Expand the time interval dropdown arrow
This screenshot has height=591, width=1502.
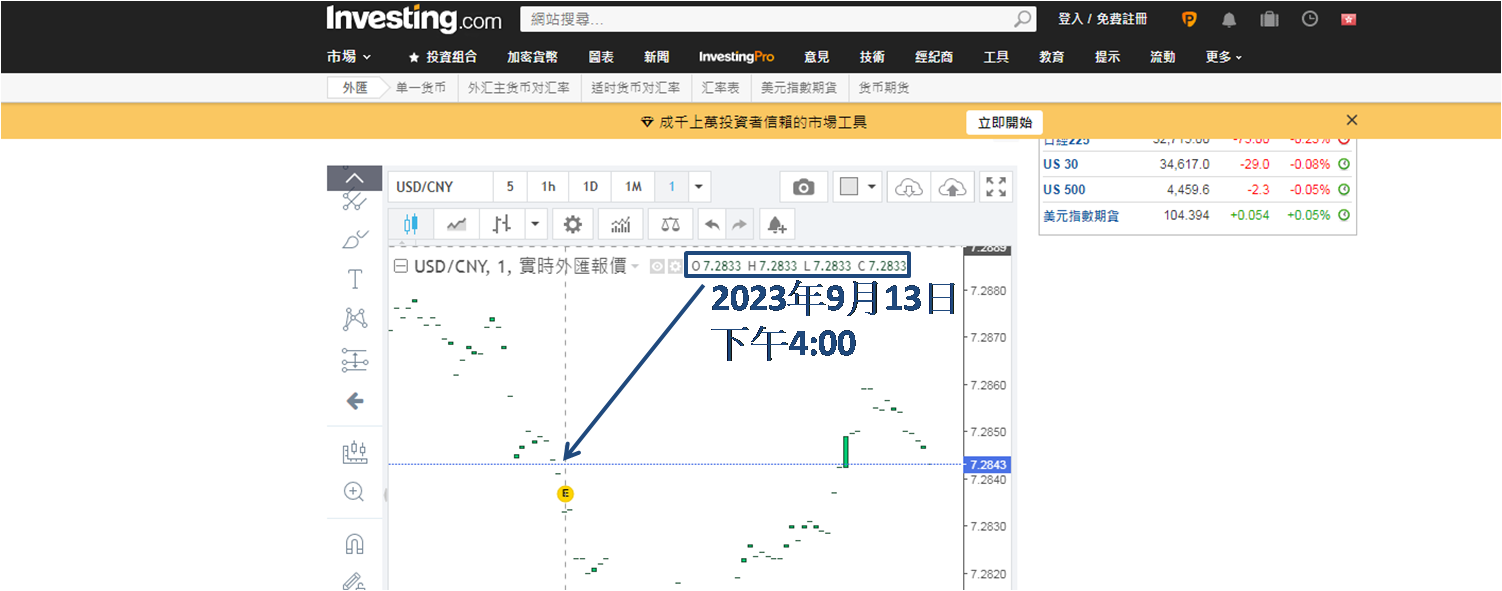699,187
